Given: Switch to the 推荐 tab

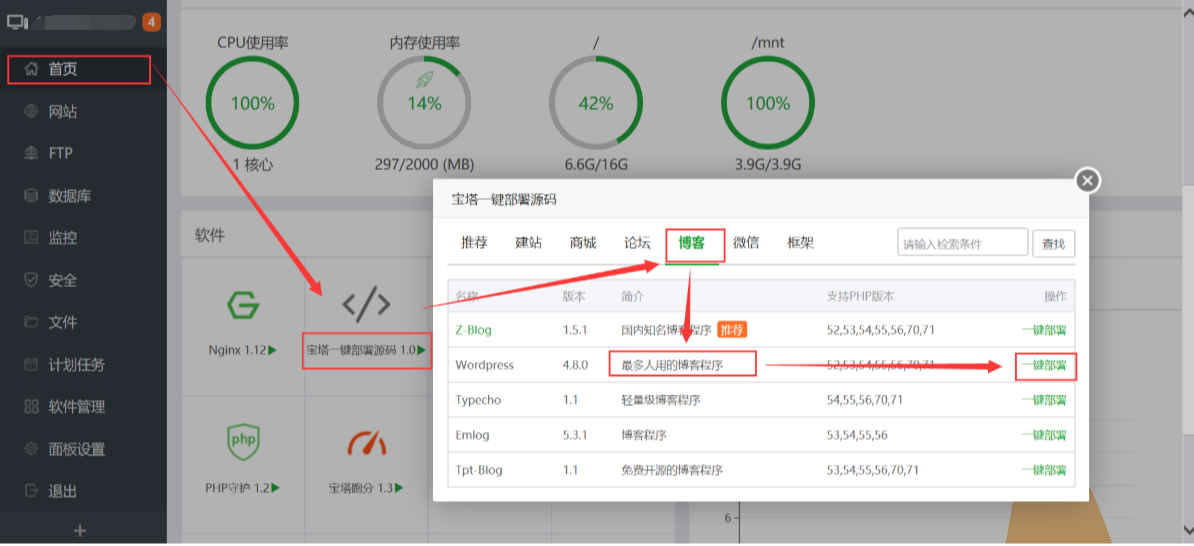Looking at the screenshot, I should [474, 243].
